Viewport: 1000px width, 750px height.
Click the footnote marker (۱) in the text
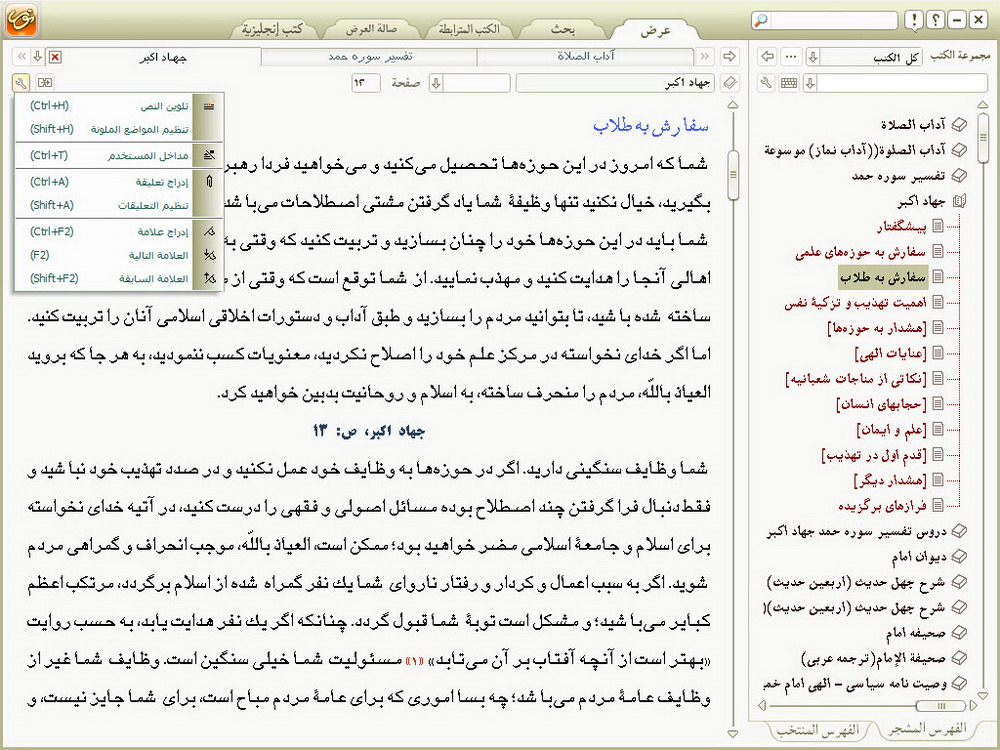tap(415, 661)
